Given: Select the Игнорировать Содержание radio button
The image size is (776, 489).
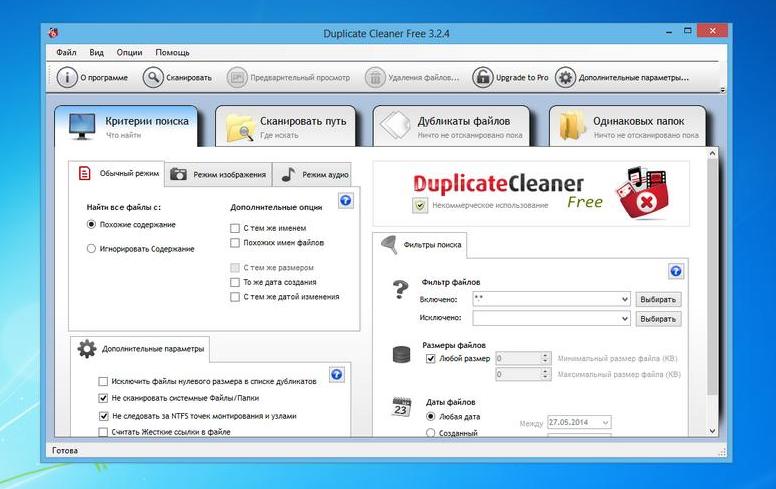Looking at the screenshot, I should click(91, 248).
